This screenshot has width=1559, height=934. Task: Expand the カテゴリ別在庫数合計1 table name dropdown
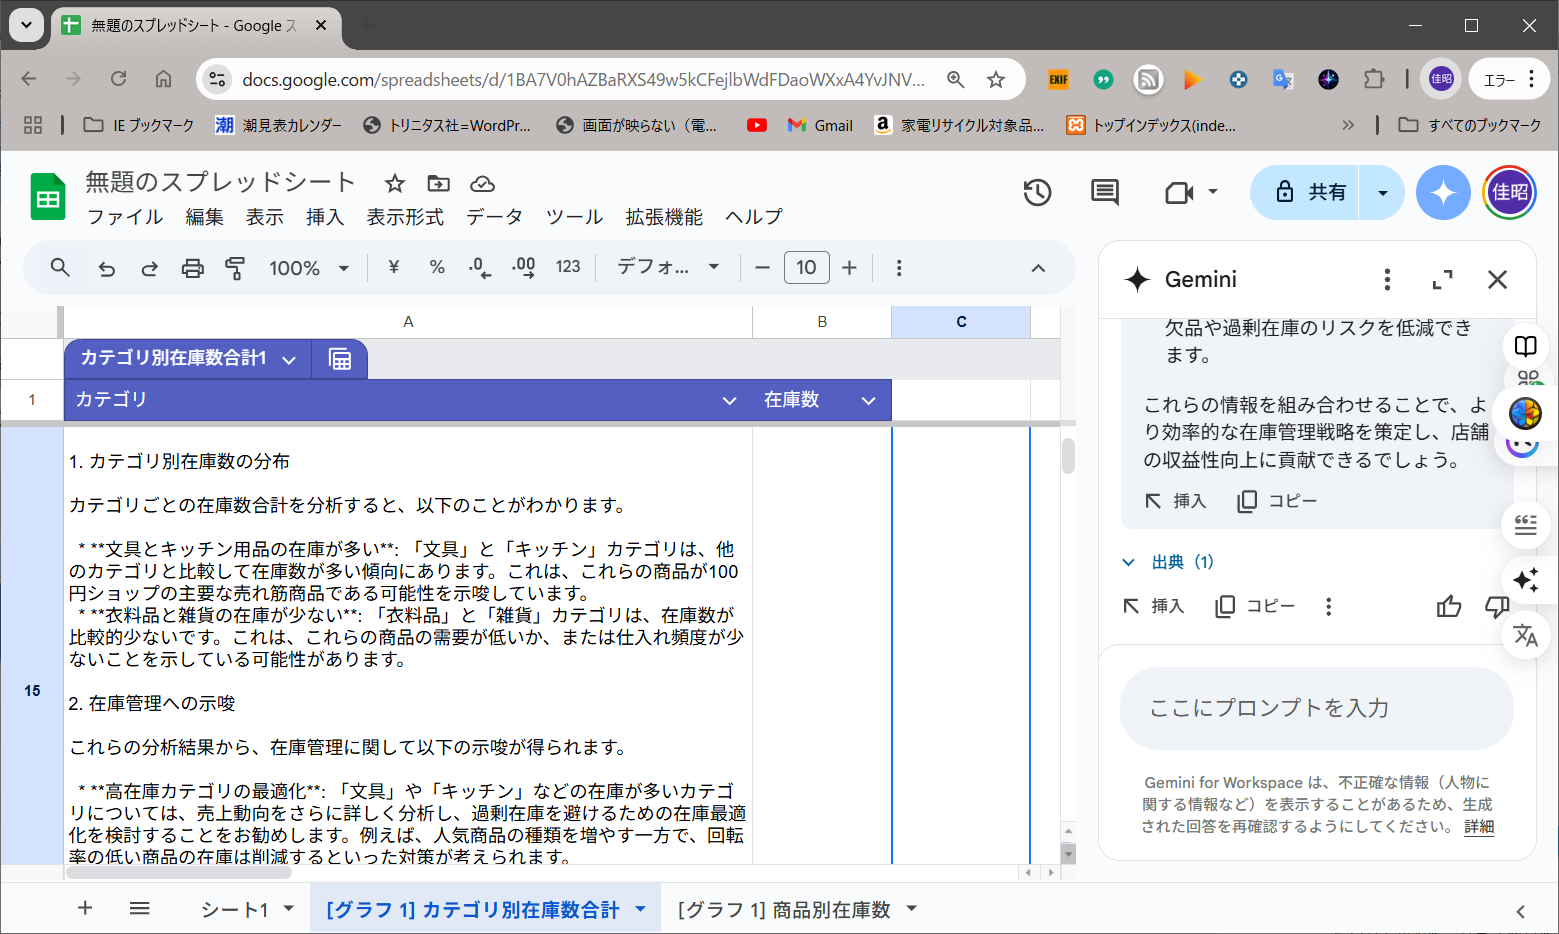point(289,360)
